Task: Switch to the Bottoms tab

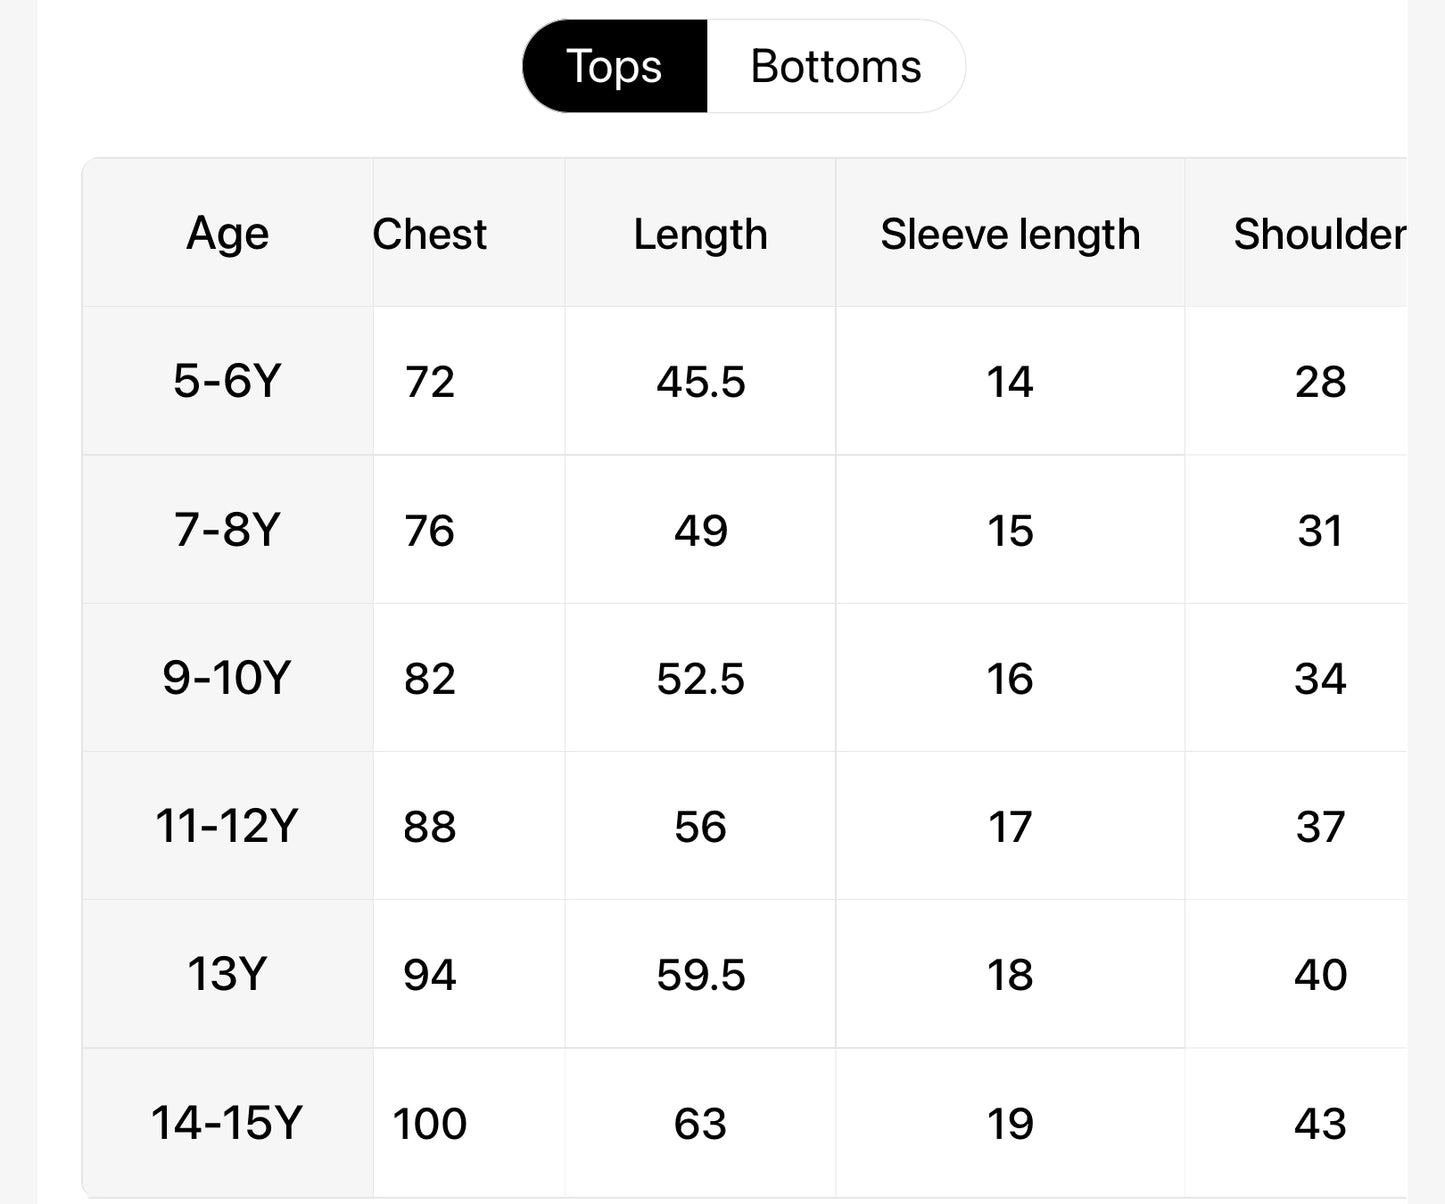Action: (836, 66)
